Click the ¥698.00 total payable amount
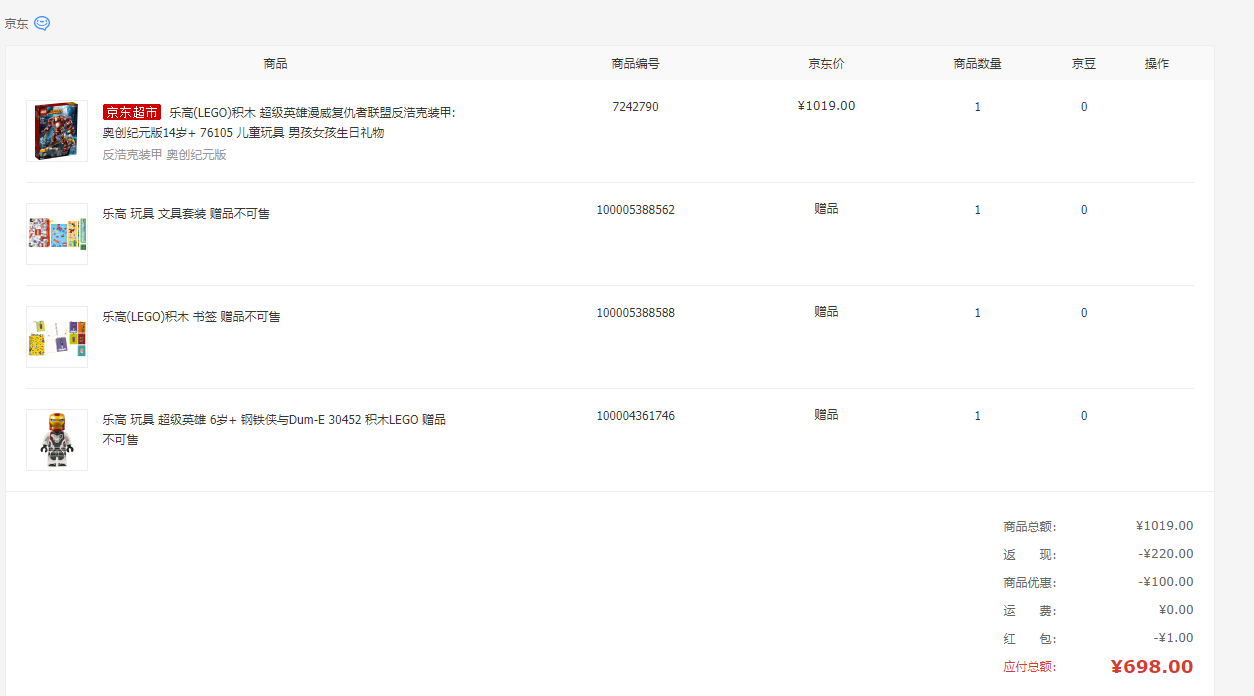Viewport: 1254px width, 696px height. pyautogui.click(x=1152, y=667)
